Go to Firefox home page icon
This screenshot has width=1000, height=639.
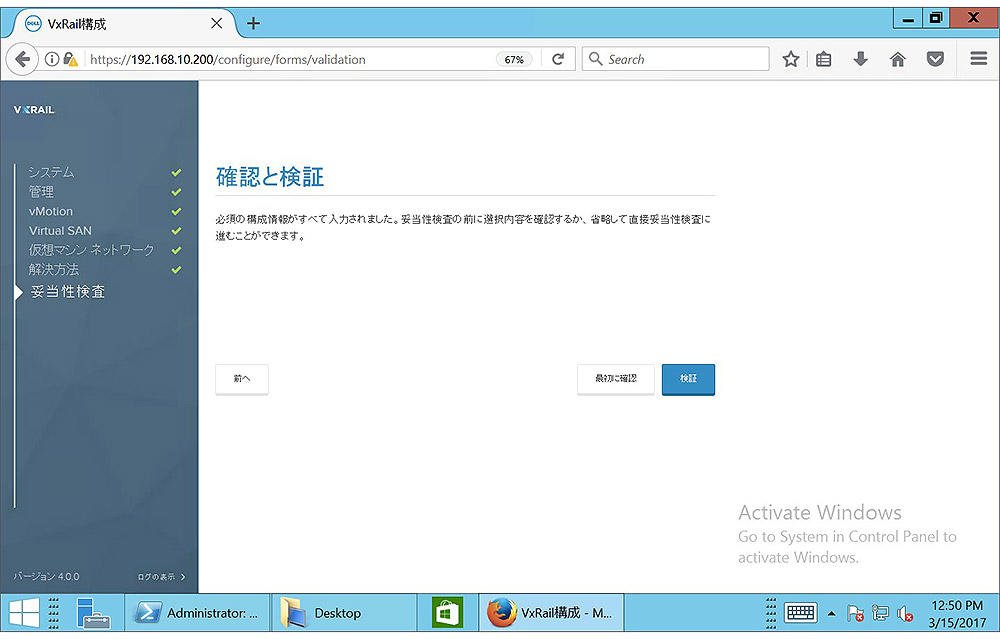(x=897, y=59)
